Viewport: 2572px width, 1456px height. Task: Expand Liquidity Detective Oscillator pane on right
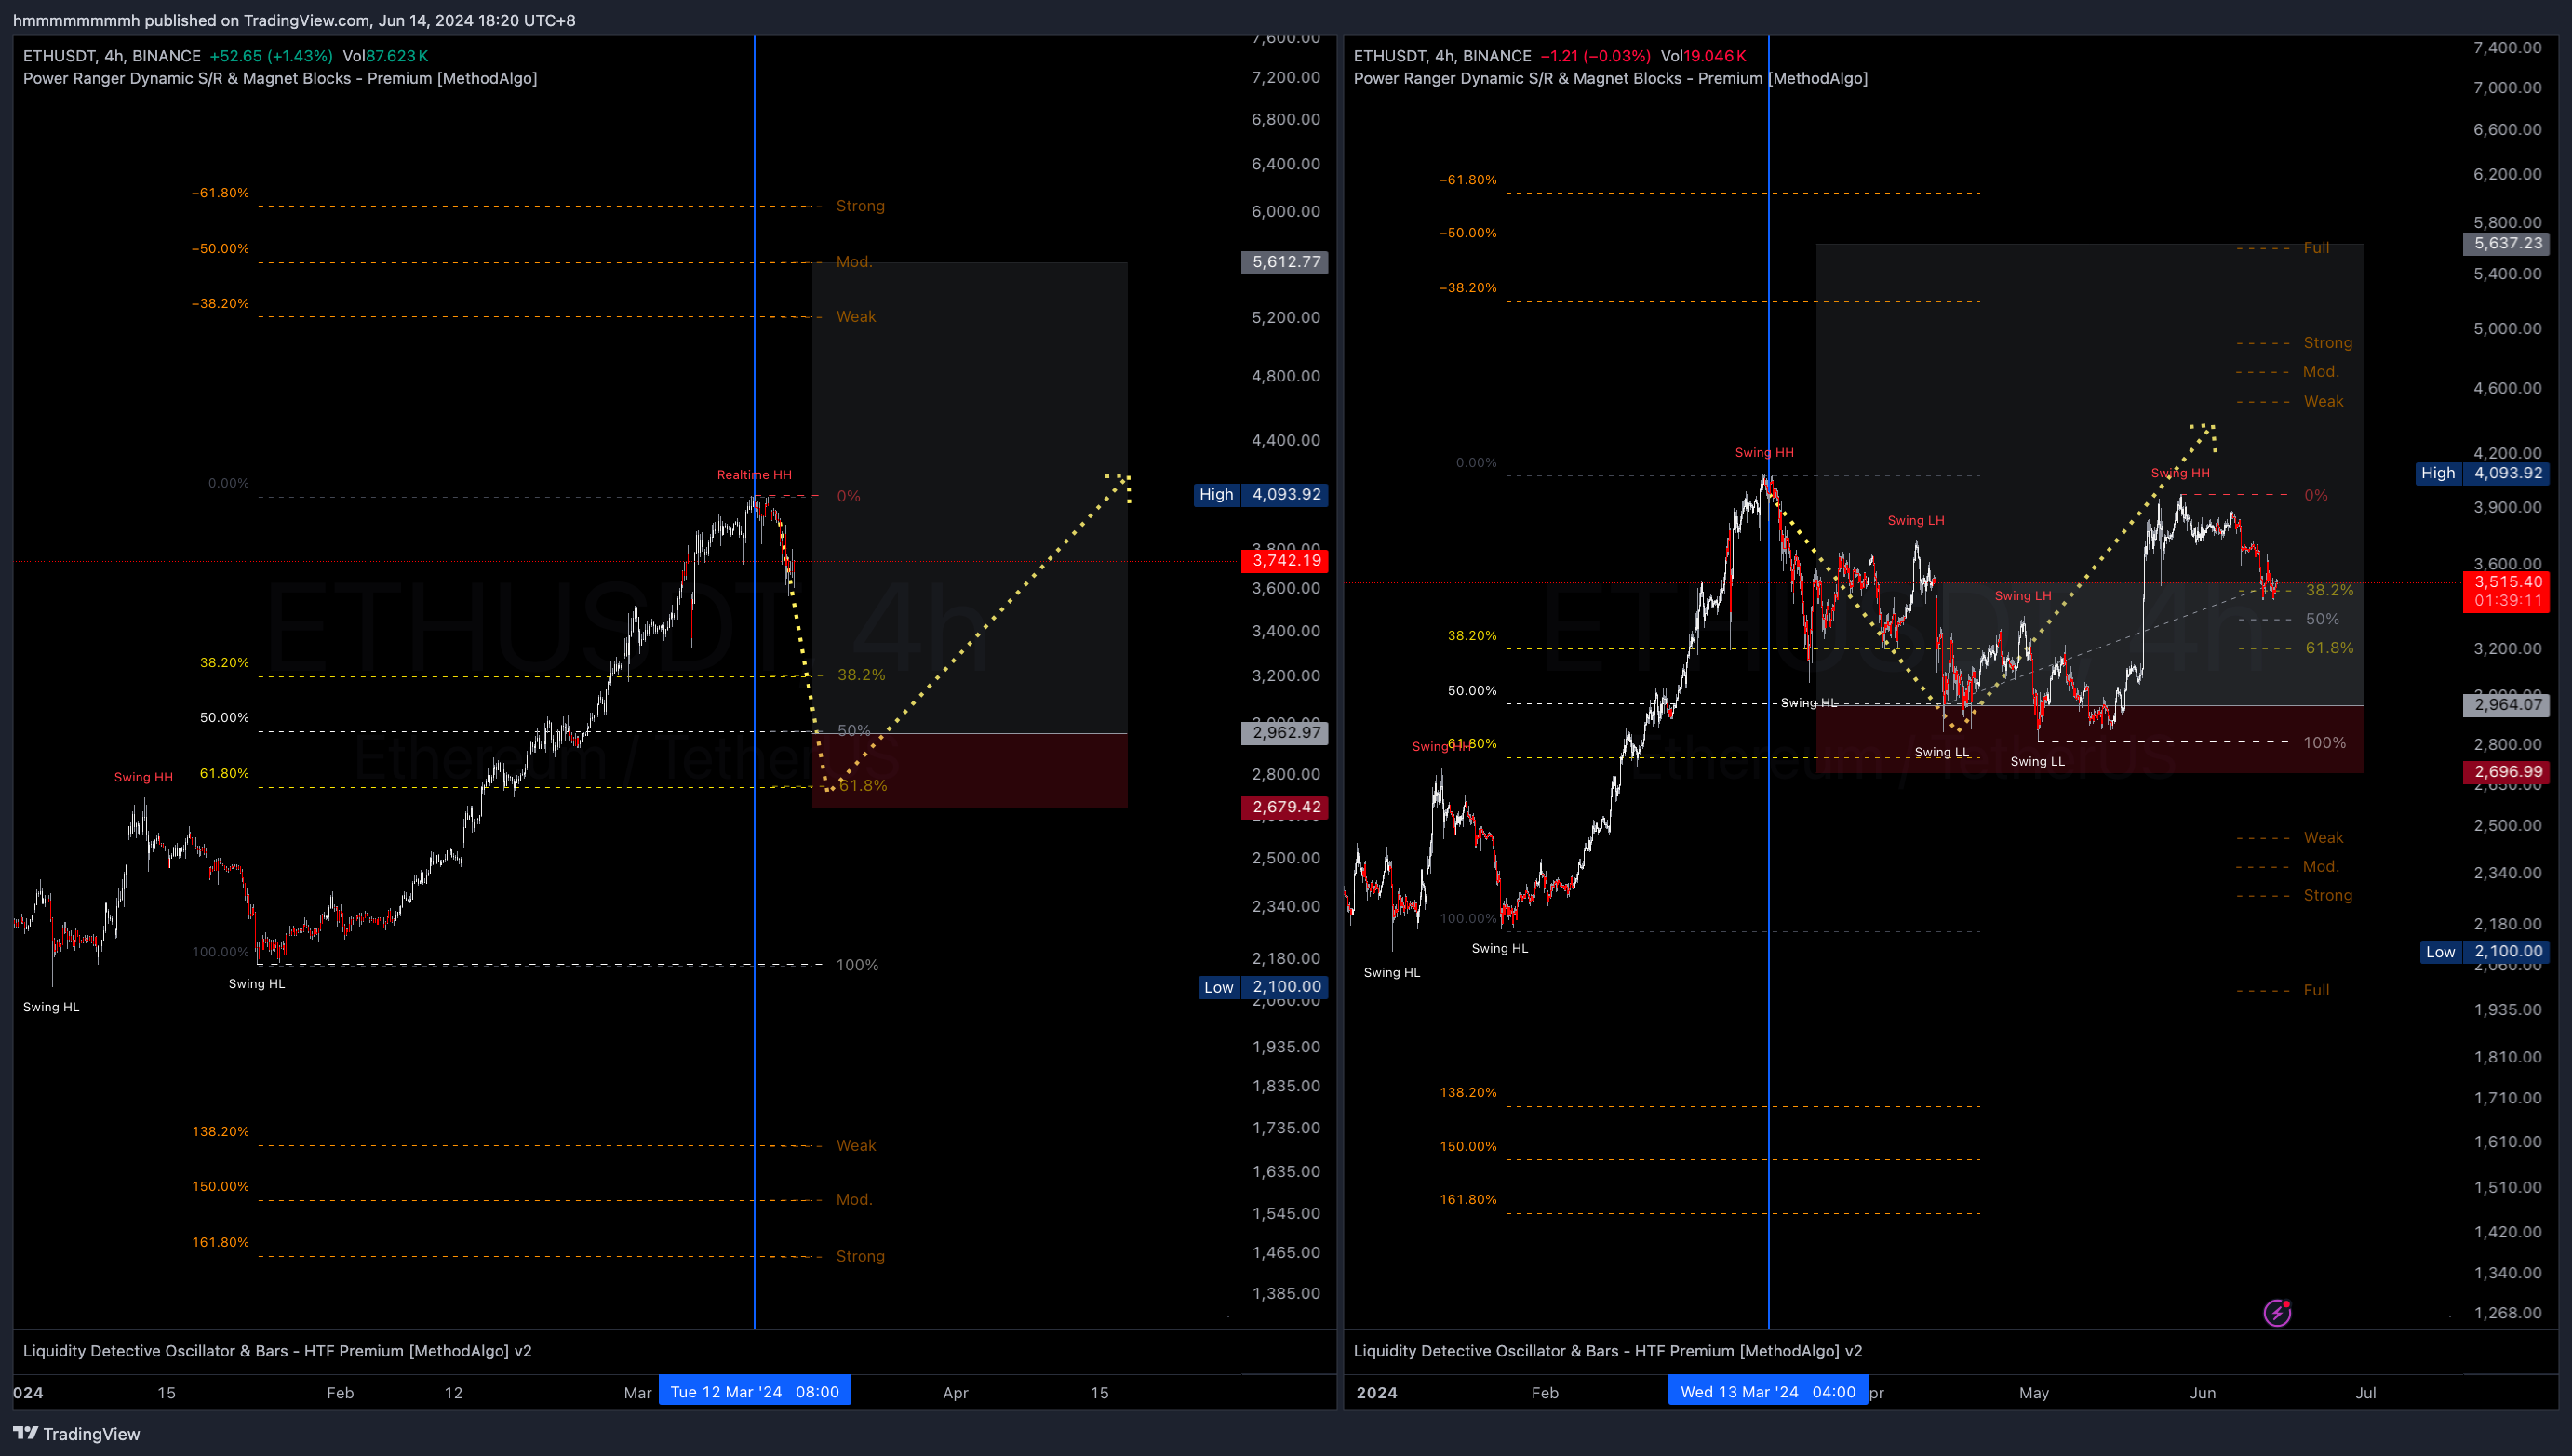tap(1607, 1350)
